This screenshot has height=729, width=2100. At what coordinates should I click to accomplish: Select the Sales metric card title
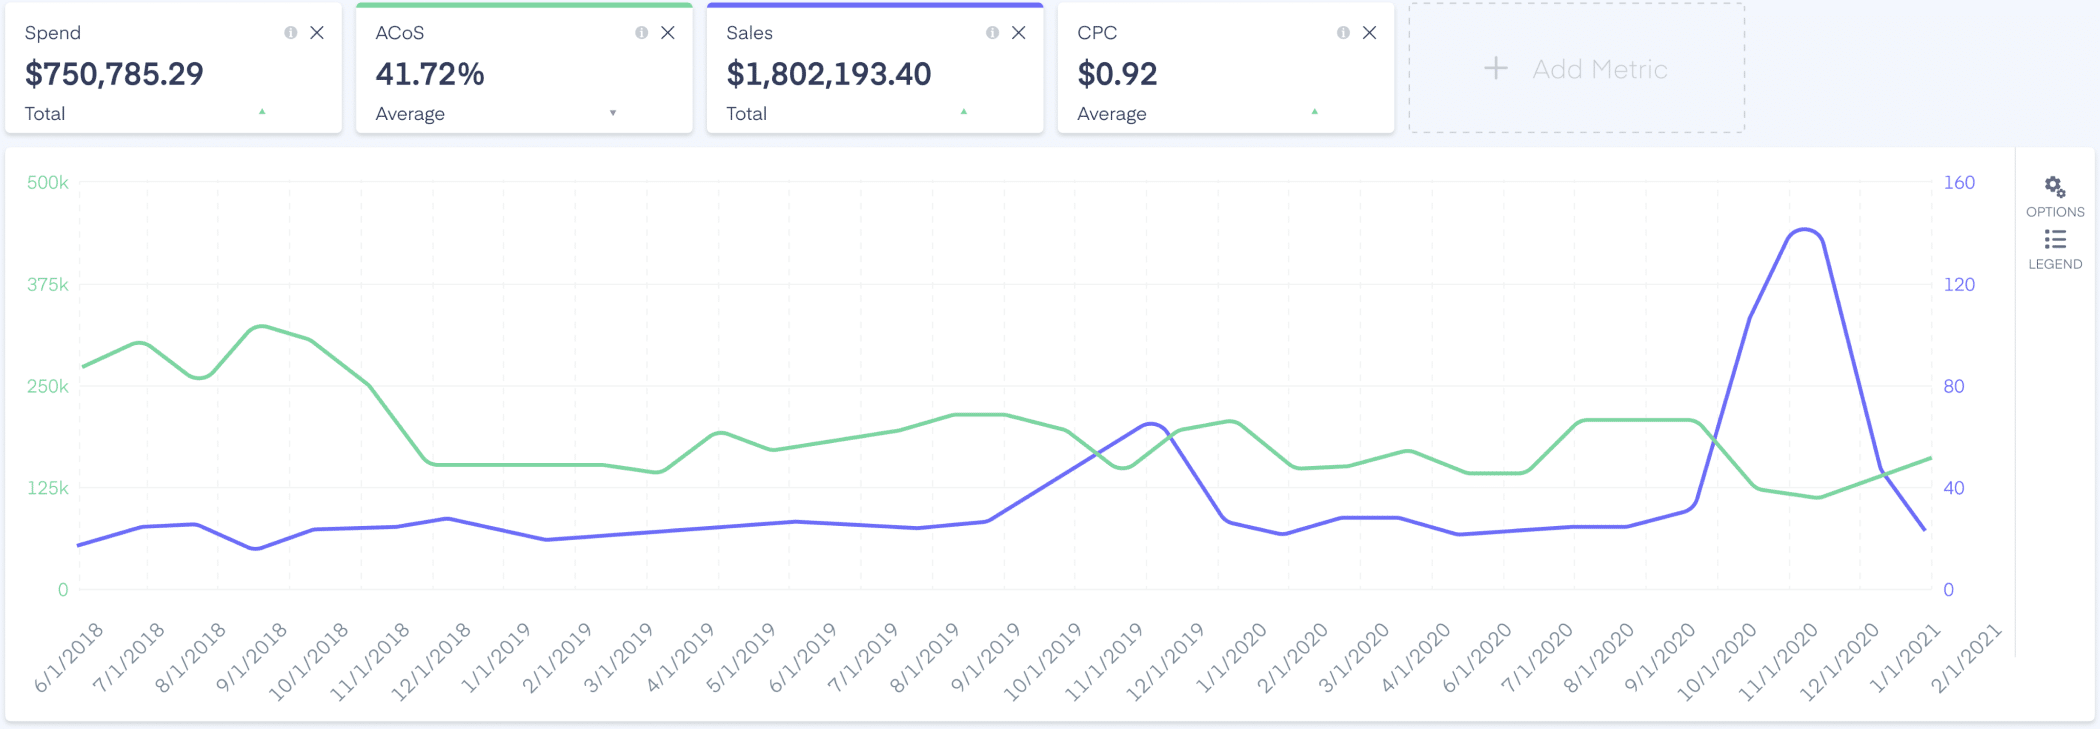coord(750,33)
